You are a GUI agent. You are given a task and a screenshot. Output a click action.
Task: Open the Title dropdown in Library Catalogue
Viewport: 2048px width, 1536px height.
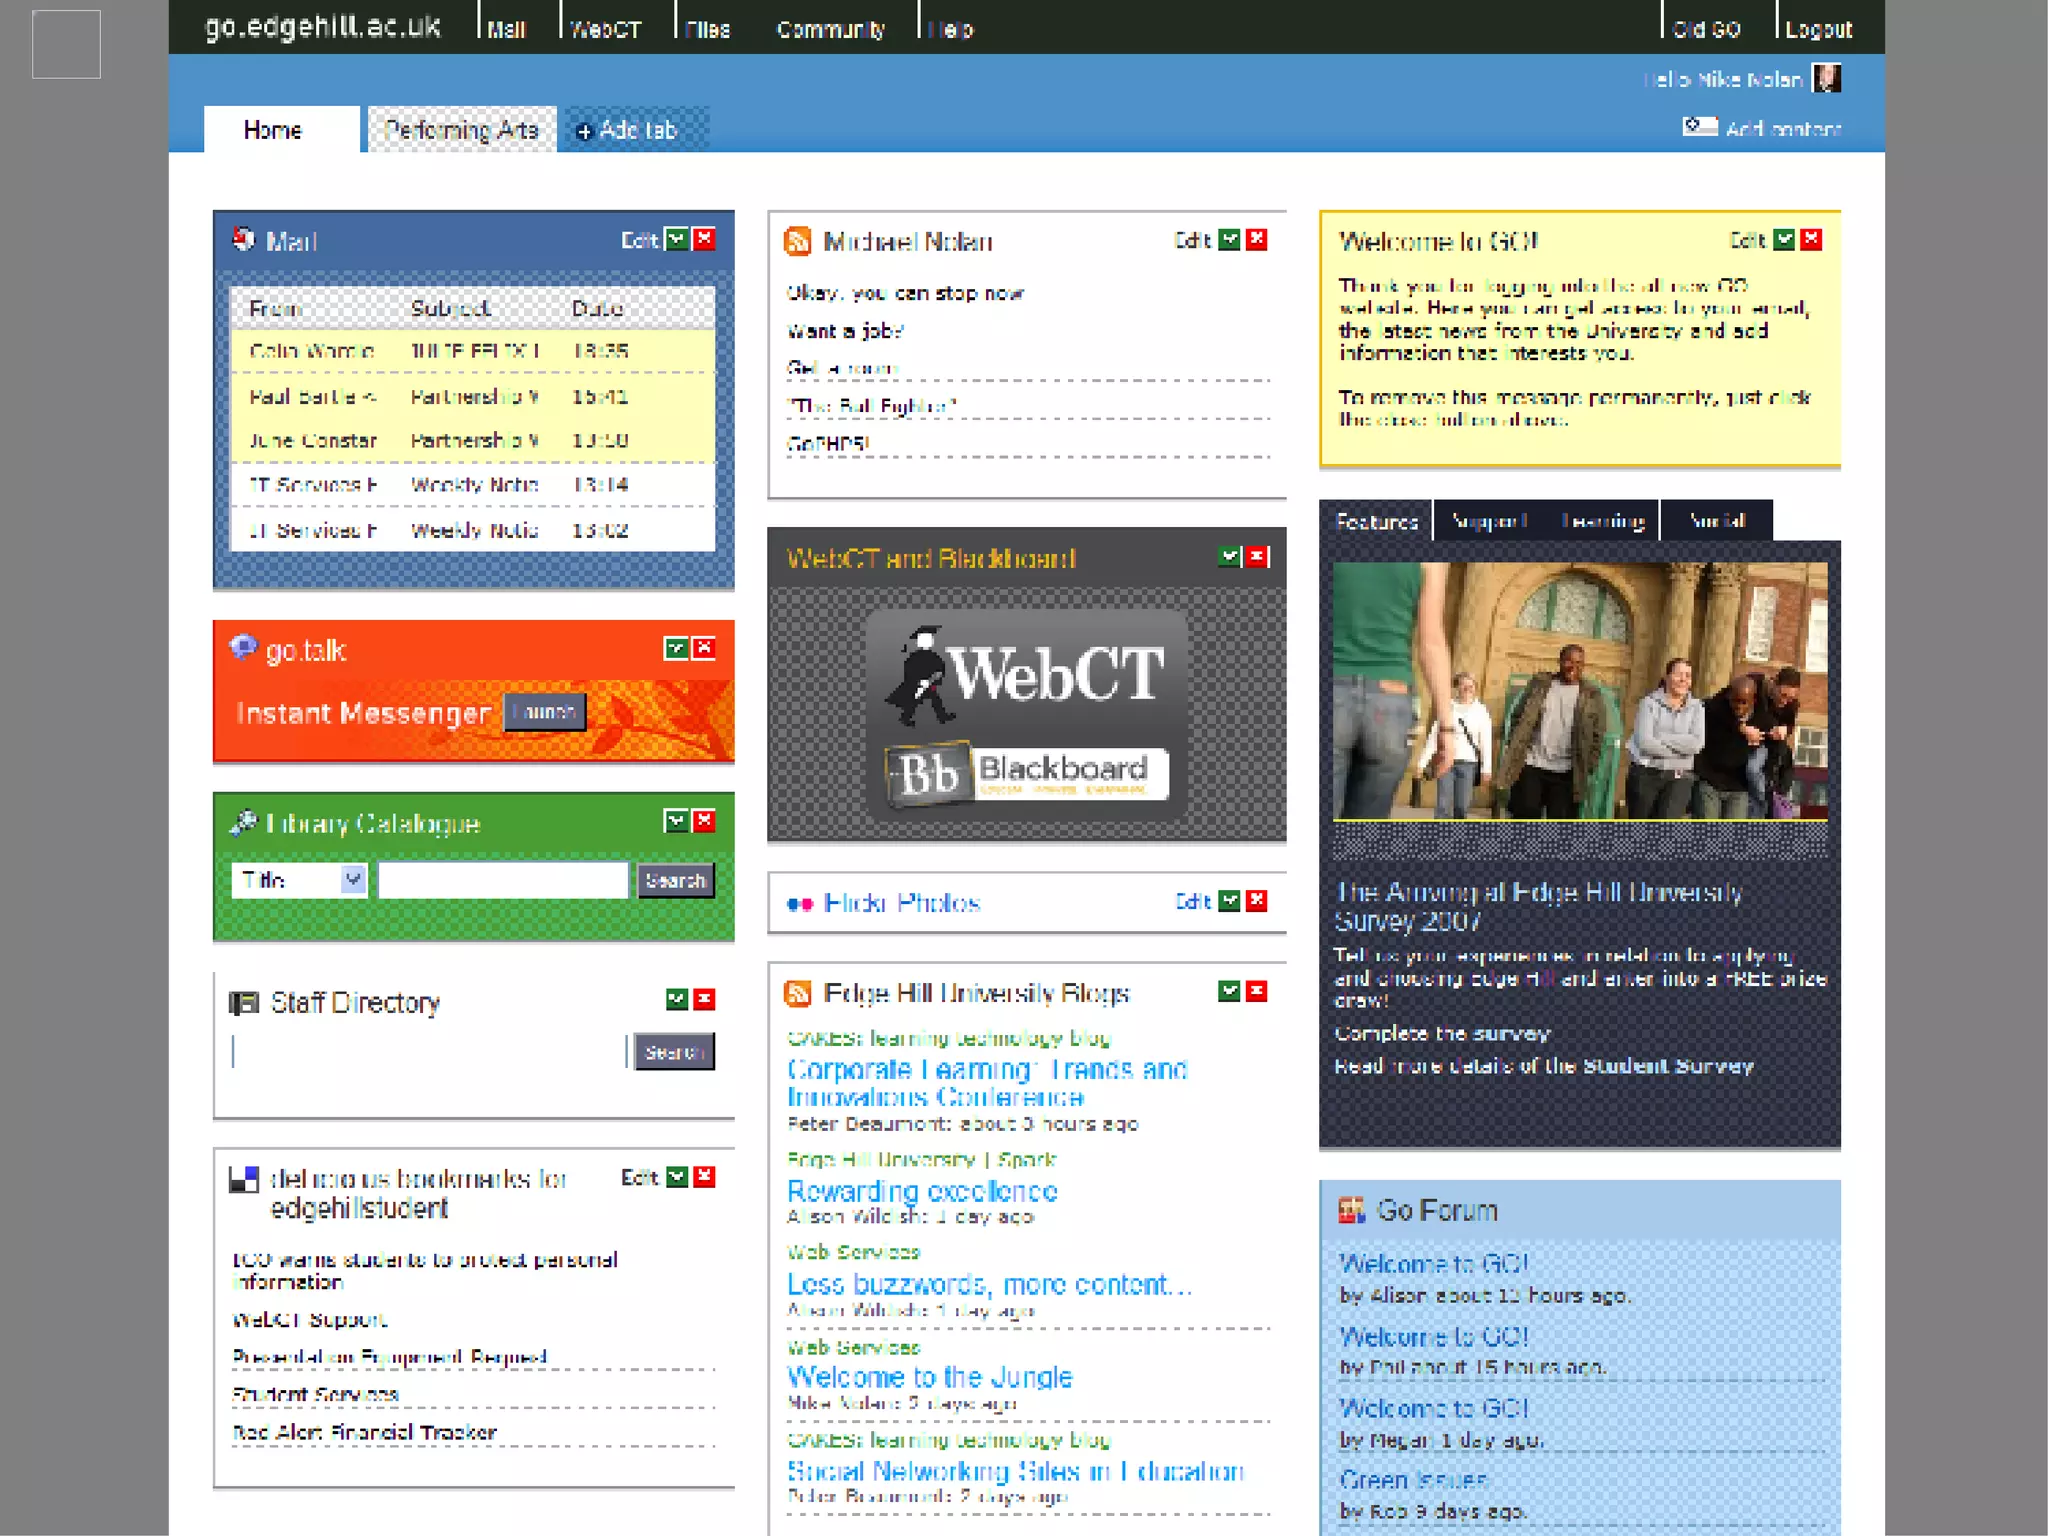(352, 879)
